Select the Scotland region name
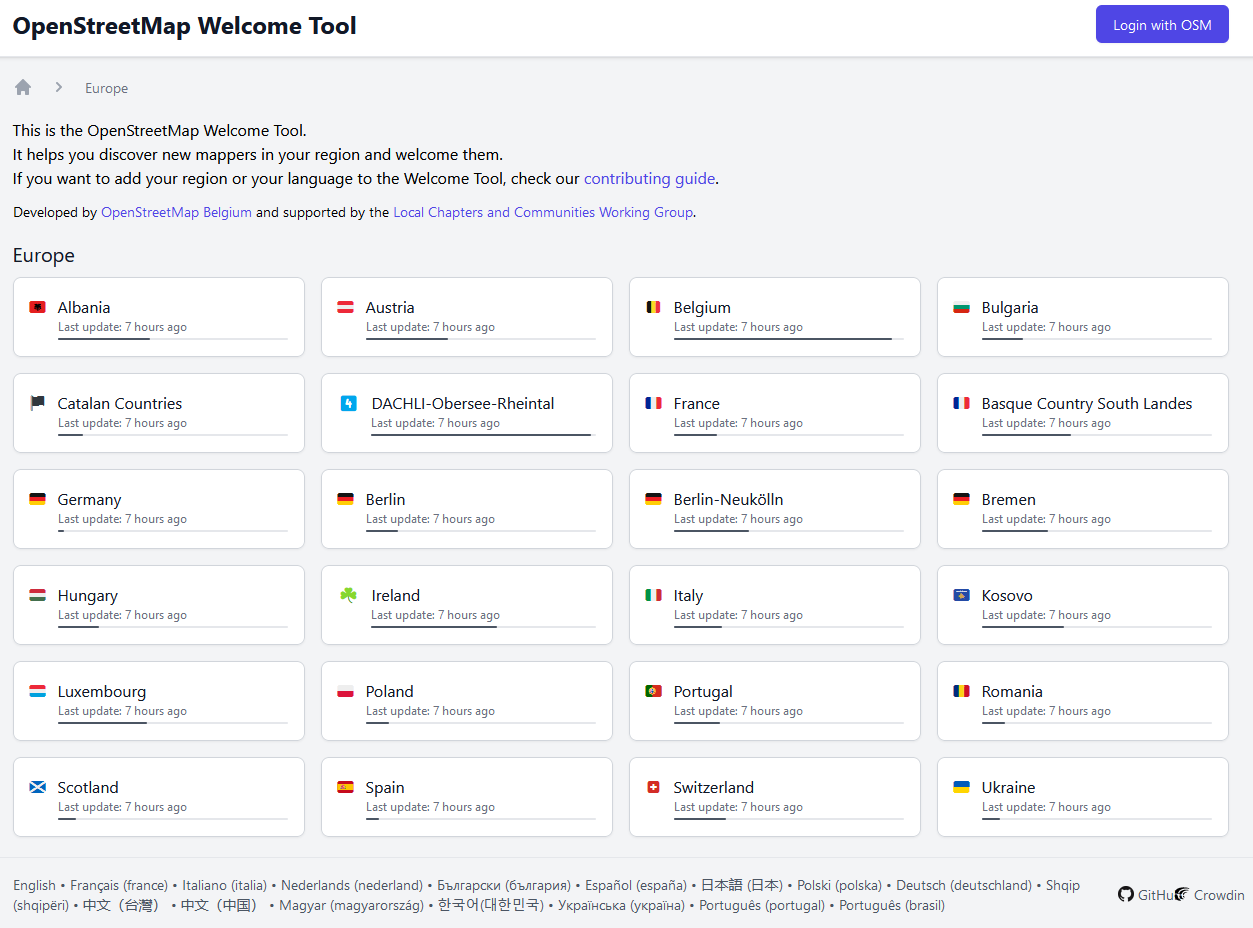1253x928 pixels. click(88, 787)
